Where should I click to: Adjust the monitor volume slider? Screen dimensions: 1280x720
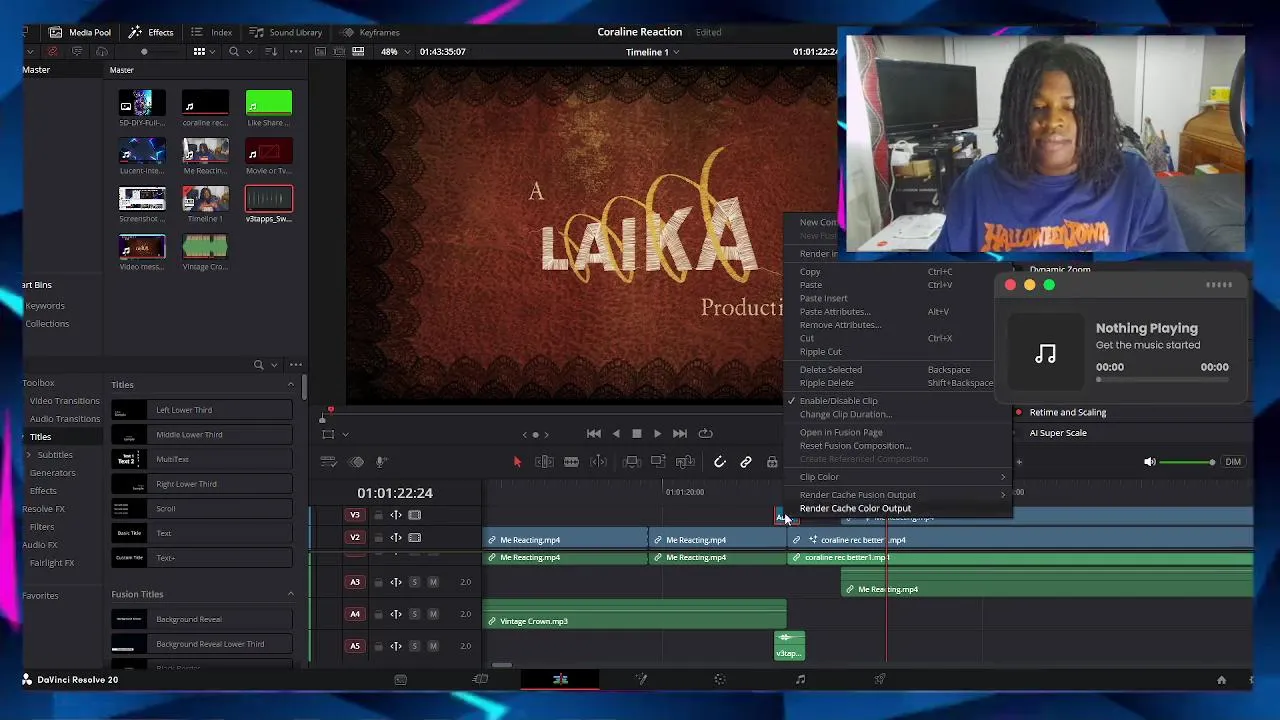coord(1187,462)
